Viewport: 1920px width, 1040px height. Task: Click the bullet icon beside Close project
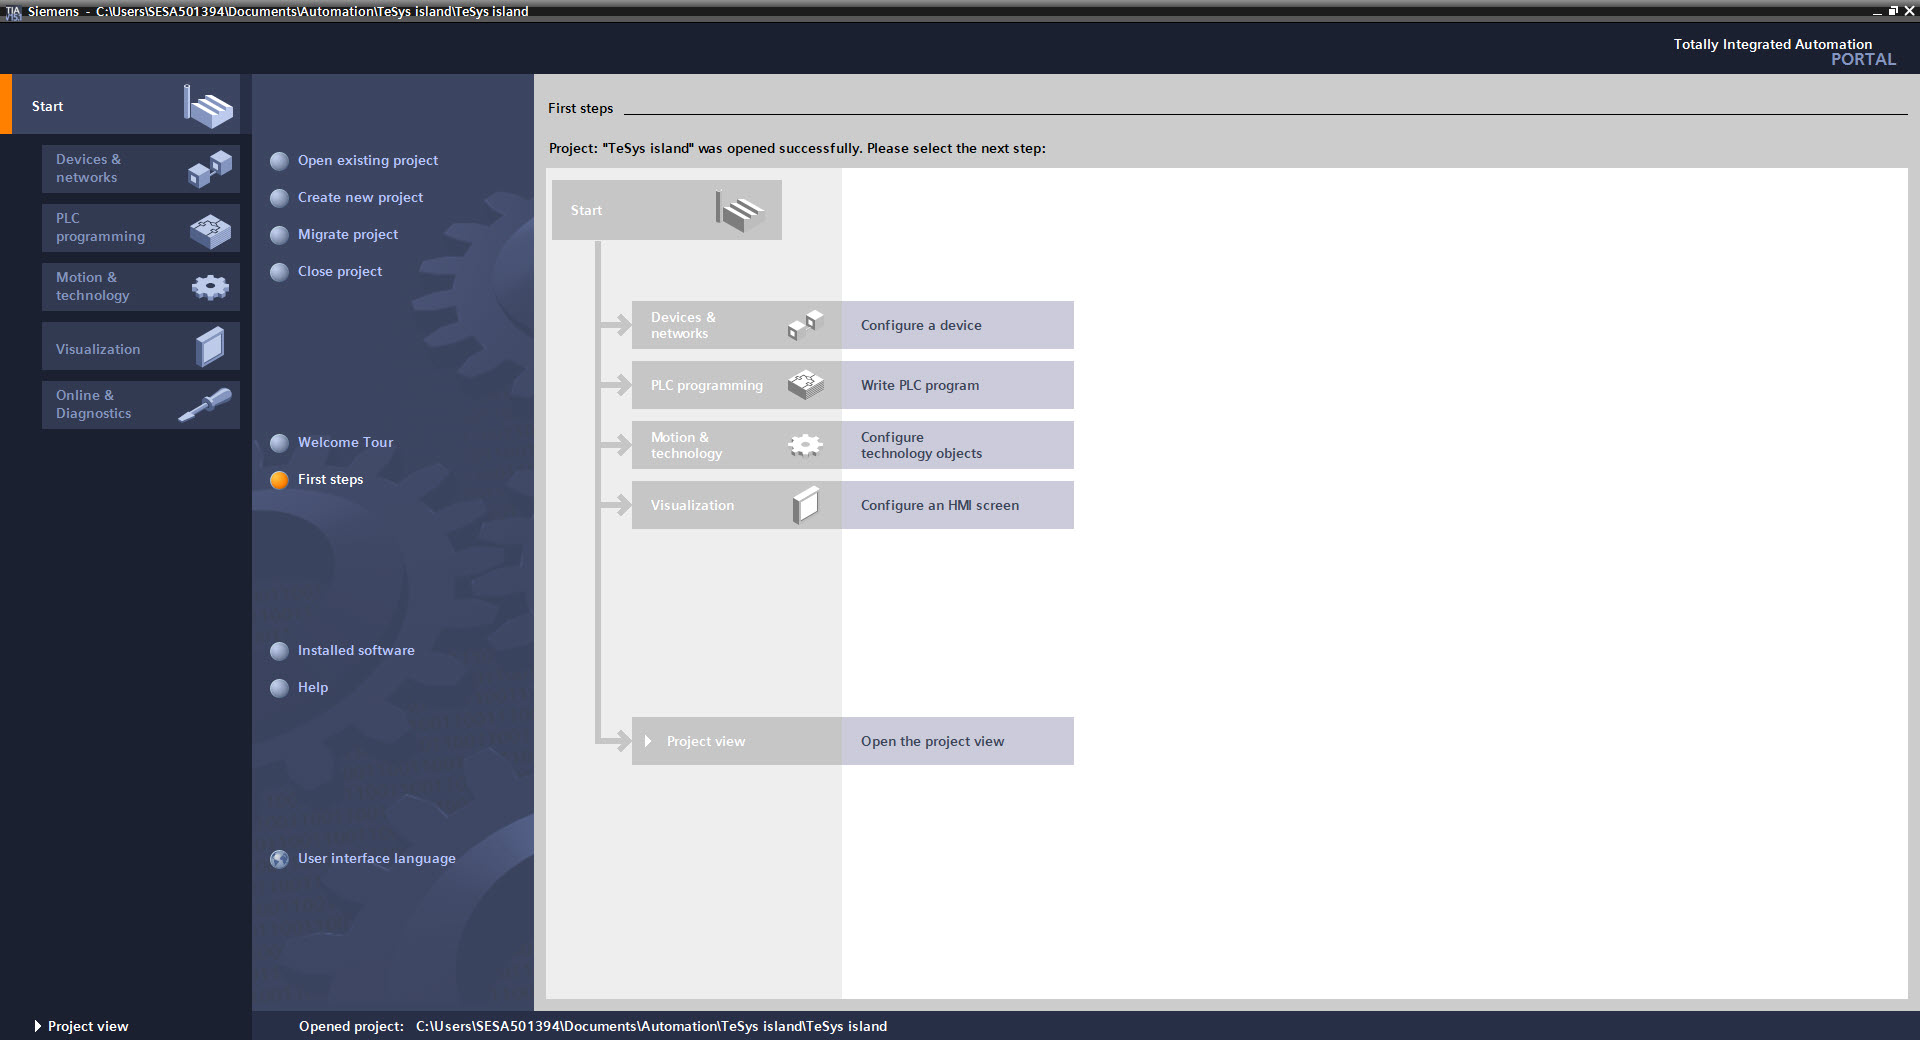pos(280,272)
